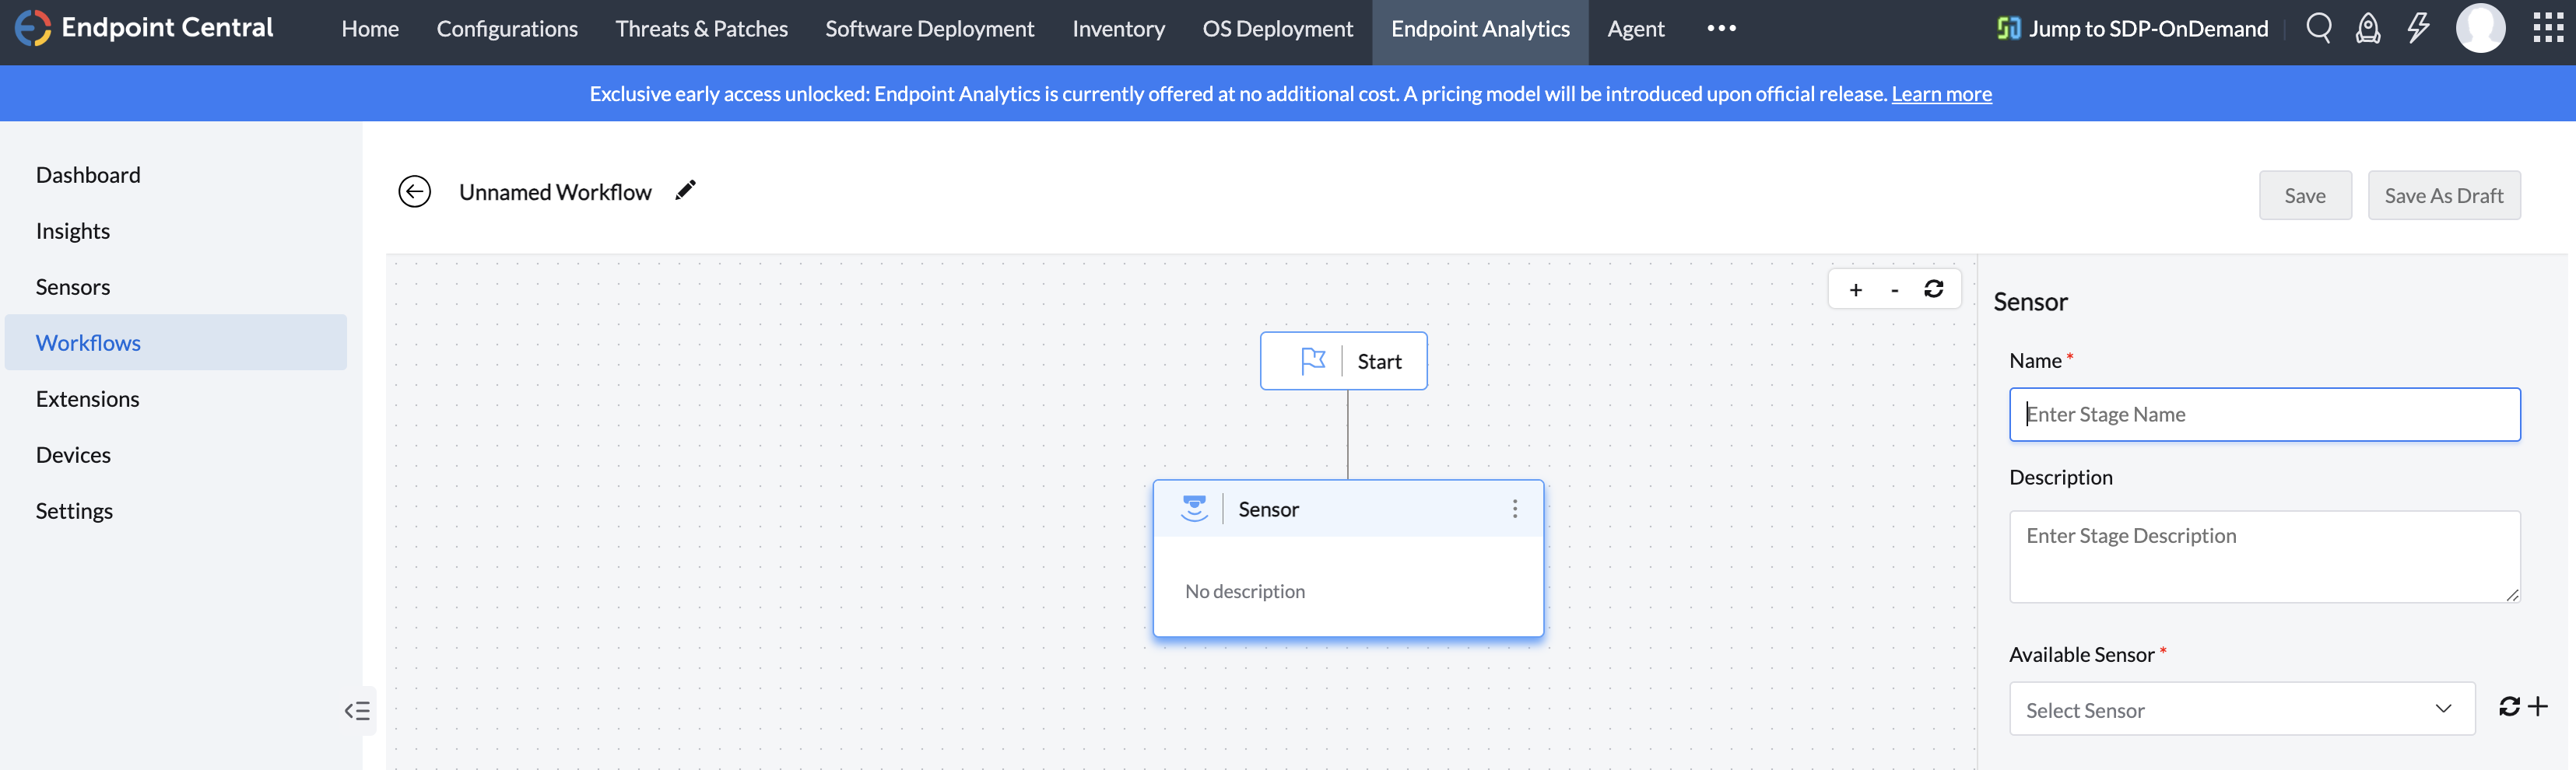Open the quick actions lightning bolt icon
The image size is (2576, 770).
[2418, 28]
